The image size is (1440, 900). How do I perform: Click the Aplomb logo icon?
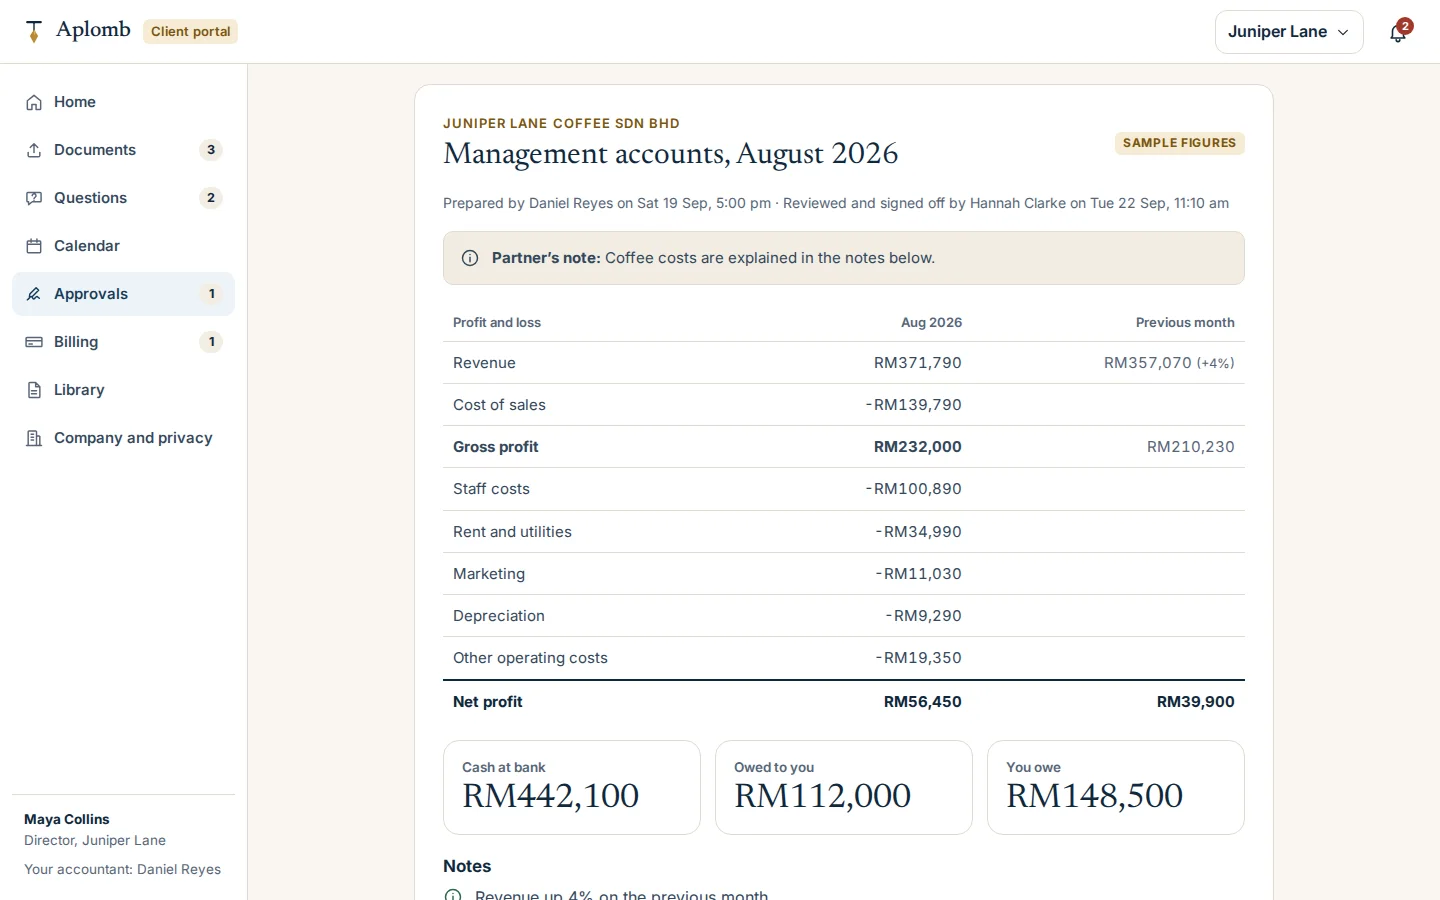[x=34, y=32]
